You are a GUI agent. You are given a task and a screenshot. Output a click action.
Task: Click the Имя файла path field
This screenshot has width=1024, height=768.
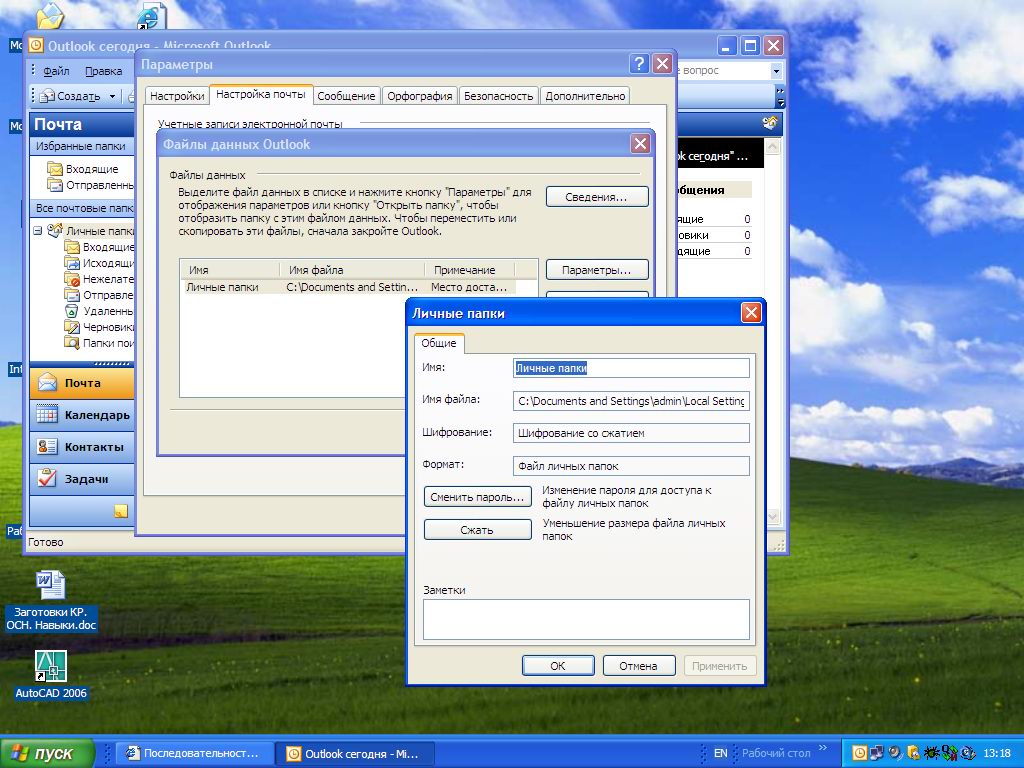tap(631, 401)
